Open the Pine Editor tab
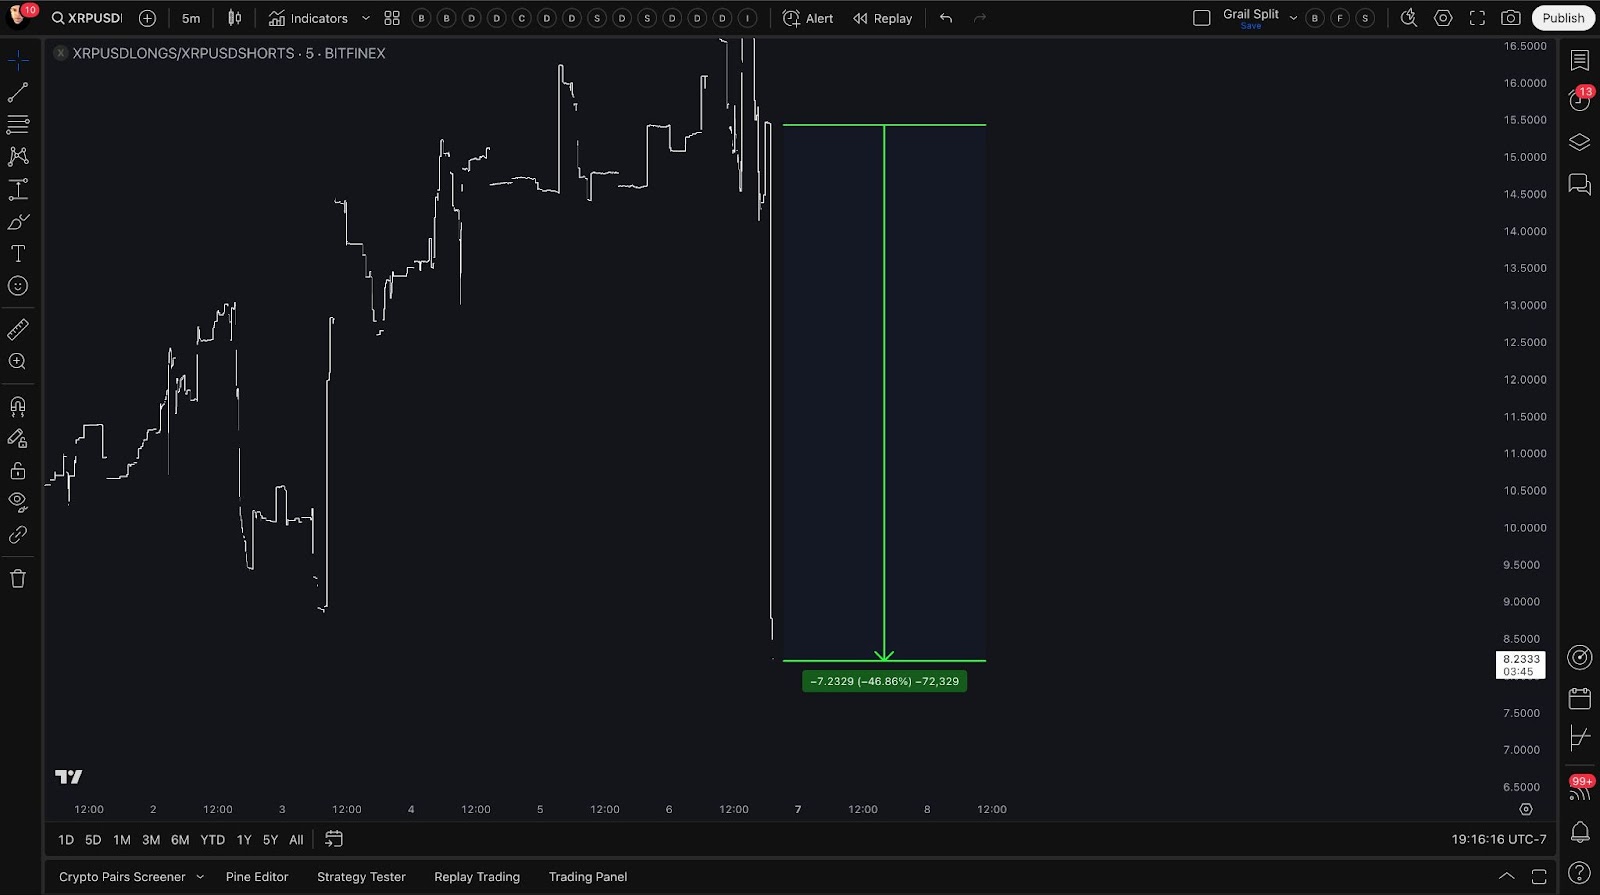Image resolution: width=1600 pixels, height=895 pixels. point(257,877)
